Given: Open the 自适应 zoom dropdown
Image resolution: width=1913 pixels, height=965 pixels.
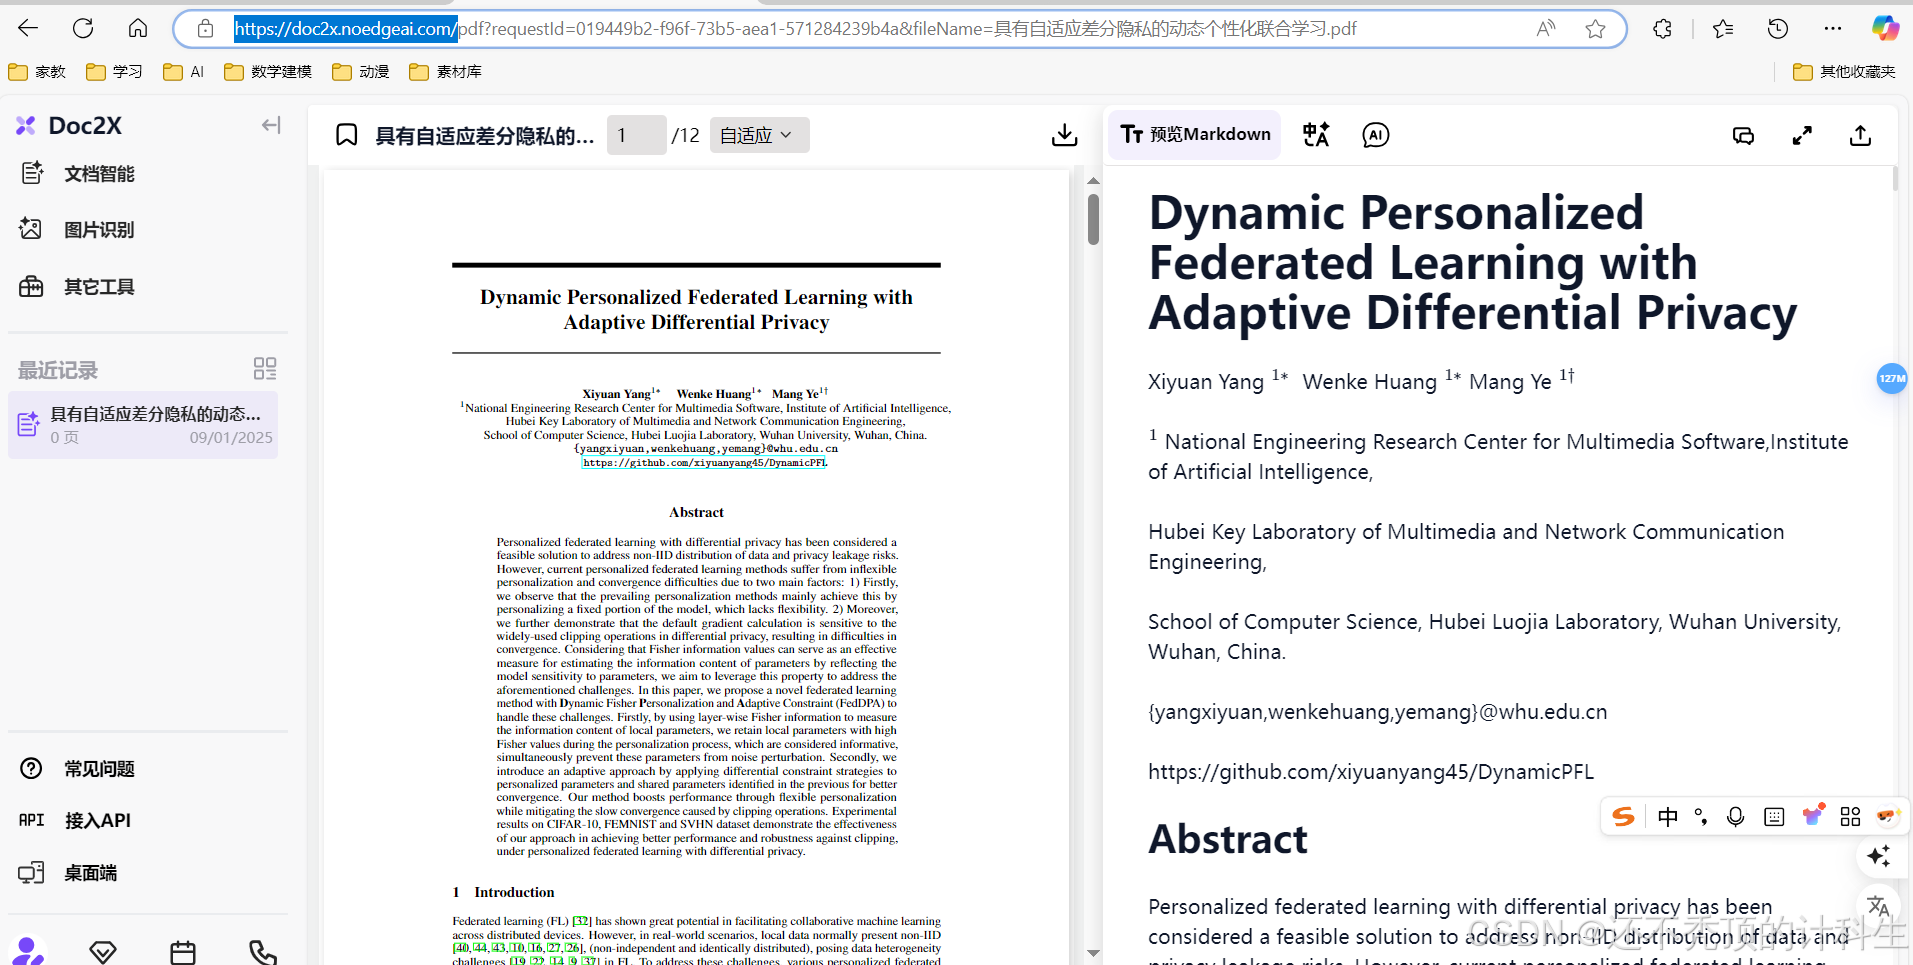Looking at the screenshot, I should 759,135.
